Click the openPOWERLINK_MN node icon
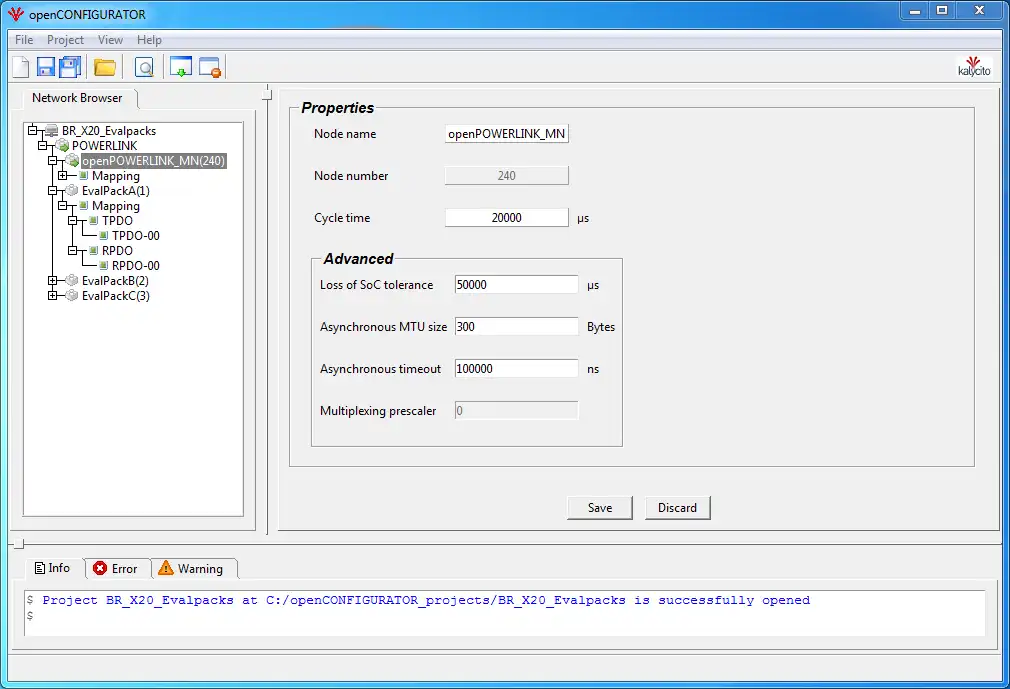The image size is (1010, 689). click(x=73, y=160)
